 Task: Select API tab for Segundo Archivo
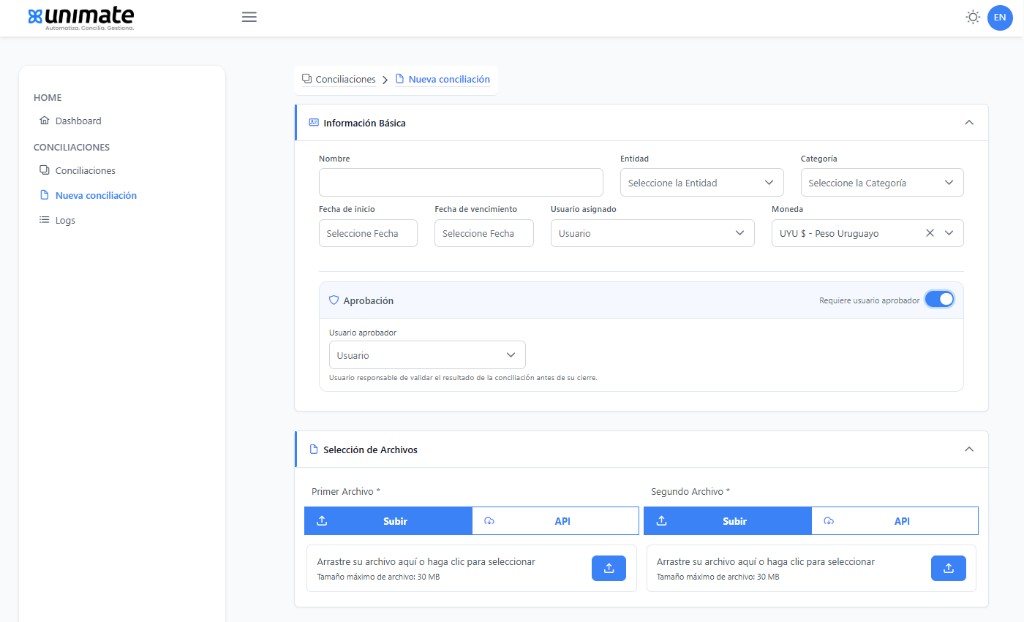click(x=895, y=521)
